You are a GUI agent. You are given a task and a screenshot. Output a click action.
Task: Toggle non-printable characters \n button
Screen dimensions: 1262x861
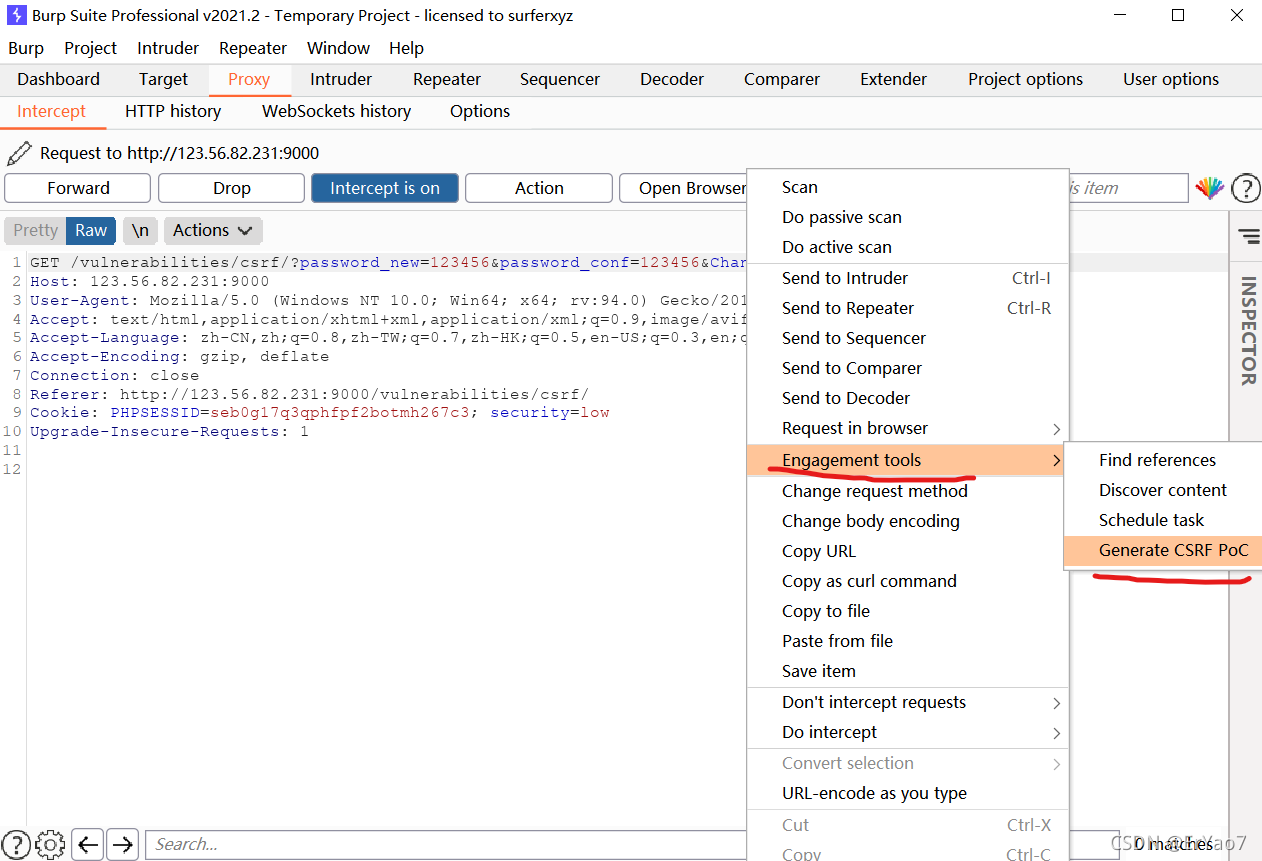(140, 230)
